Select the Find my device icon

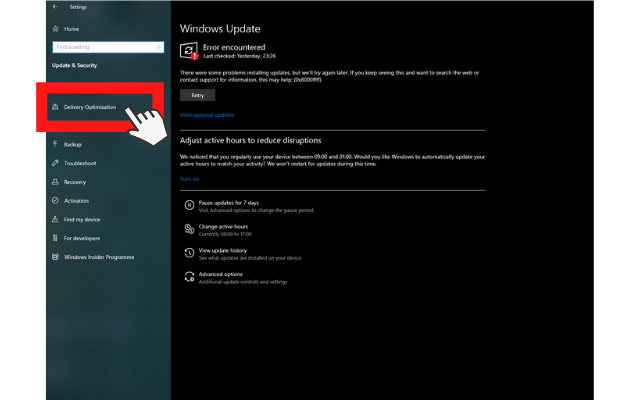pyautogui.click(x=55, y=219)
